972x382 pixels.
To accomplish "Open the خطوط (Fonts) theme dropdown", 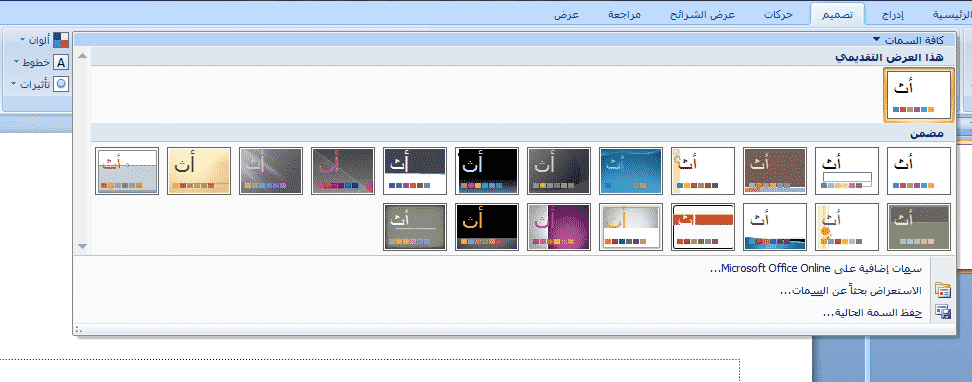I will tap(41, 63).
